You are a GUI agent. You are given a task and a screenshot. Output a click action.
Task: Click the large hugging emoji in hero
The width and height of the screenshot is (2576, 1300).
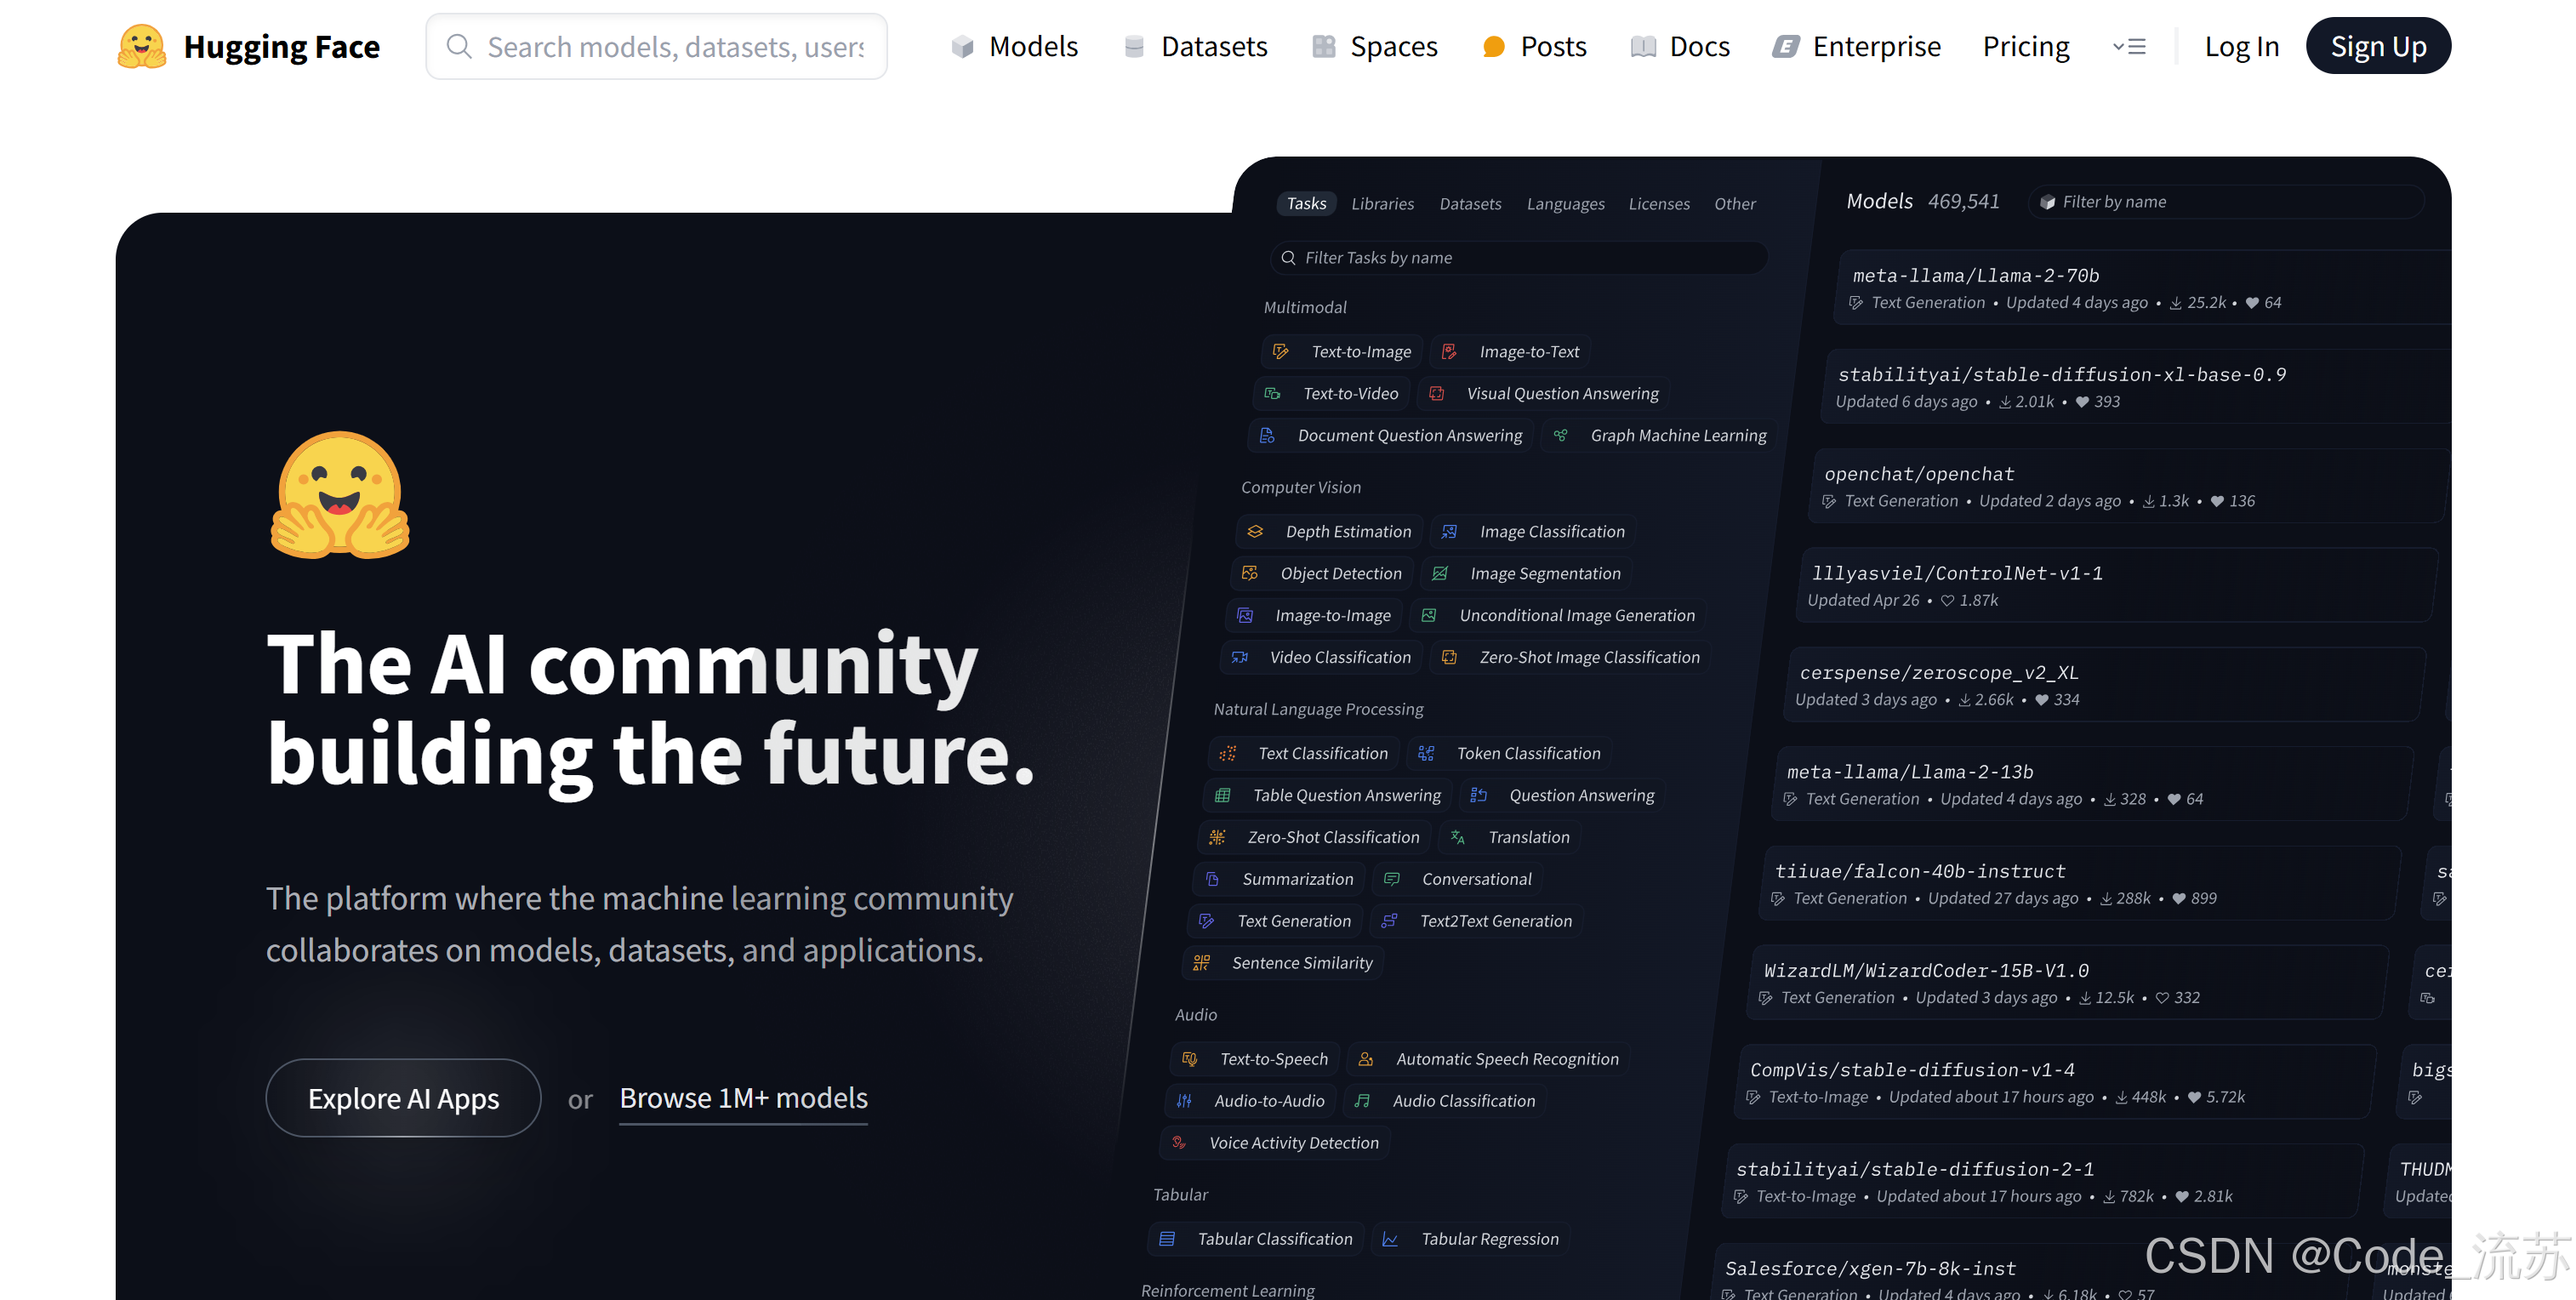point(340,495)
